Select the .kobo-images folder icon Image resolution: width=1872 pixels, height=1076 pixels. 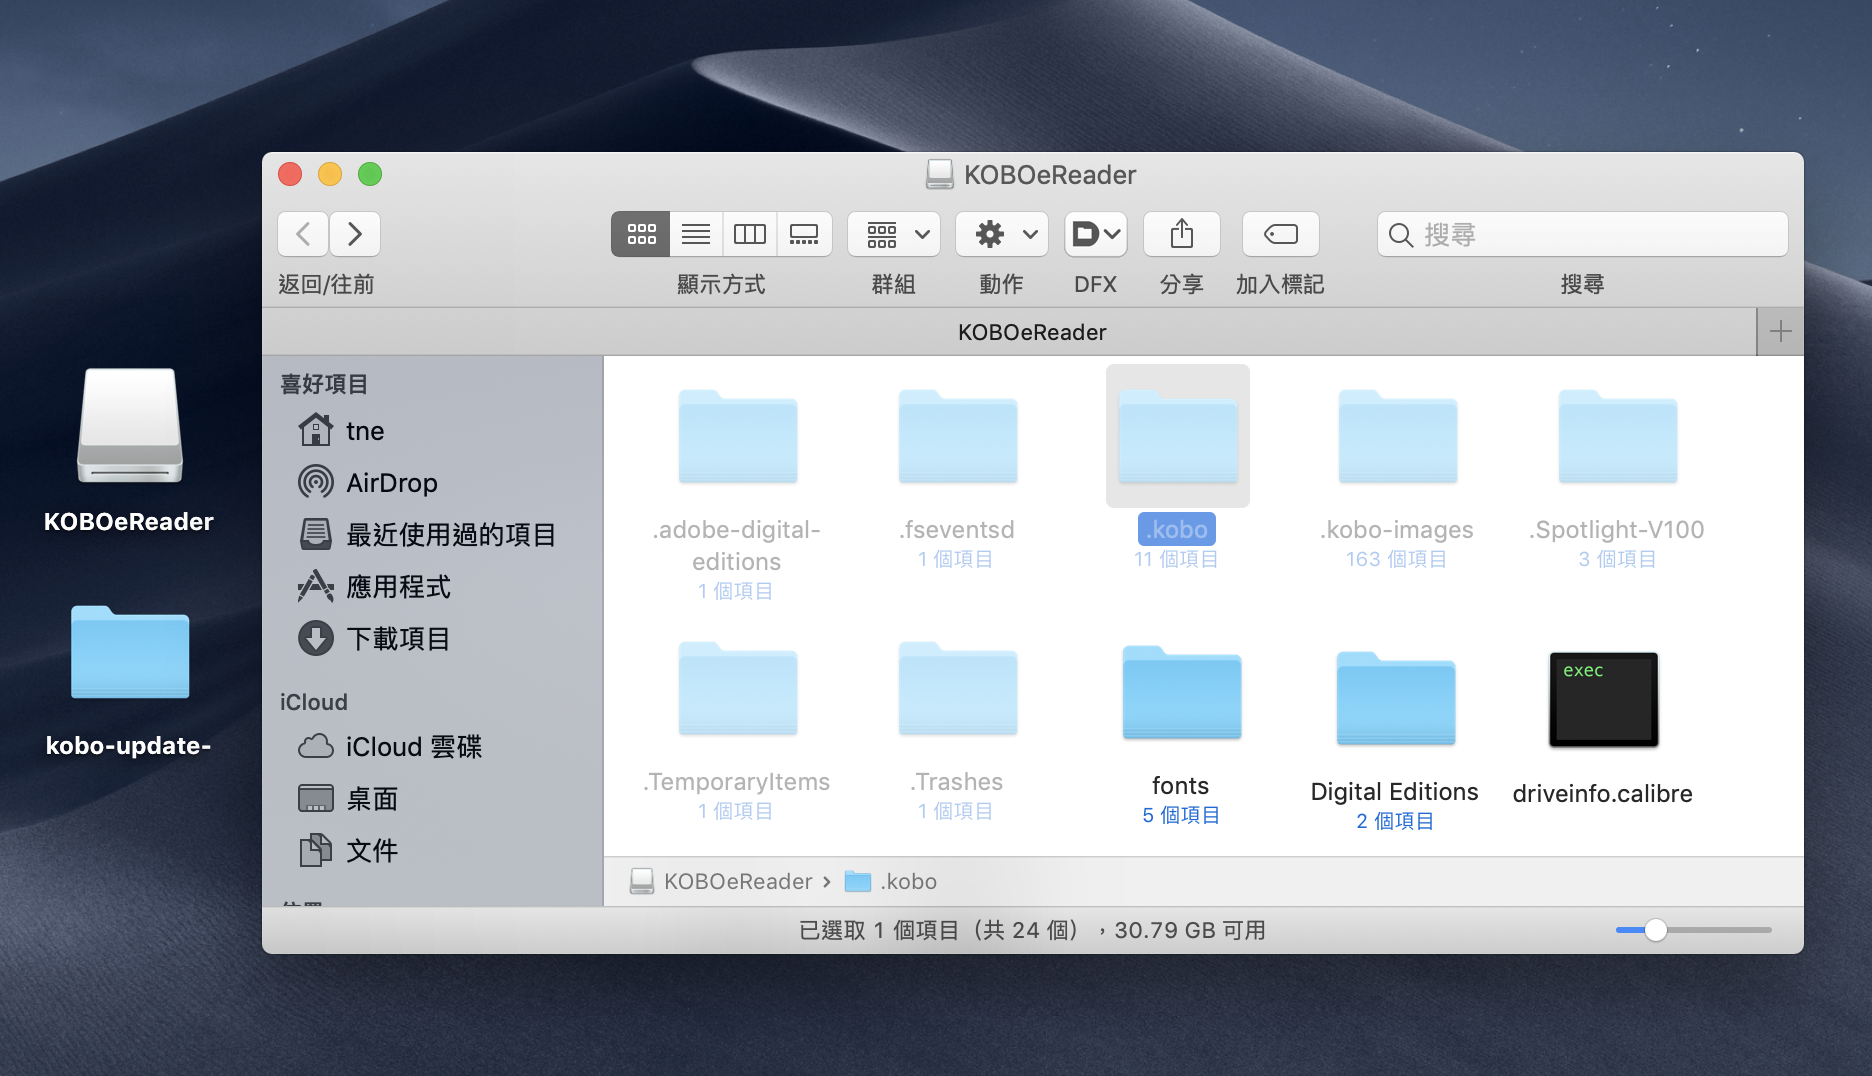pos(1398,437)
